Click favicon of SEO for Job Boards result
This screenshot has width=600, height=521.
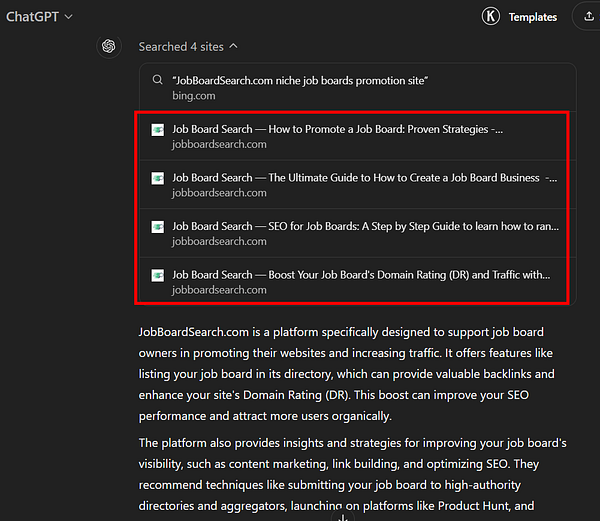[157, 227]
